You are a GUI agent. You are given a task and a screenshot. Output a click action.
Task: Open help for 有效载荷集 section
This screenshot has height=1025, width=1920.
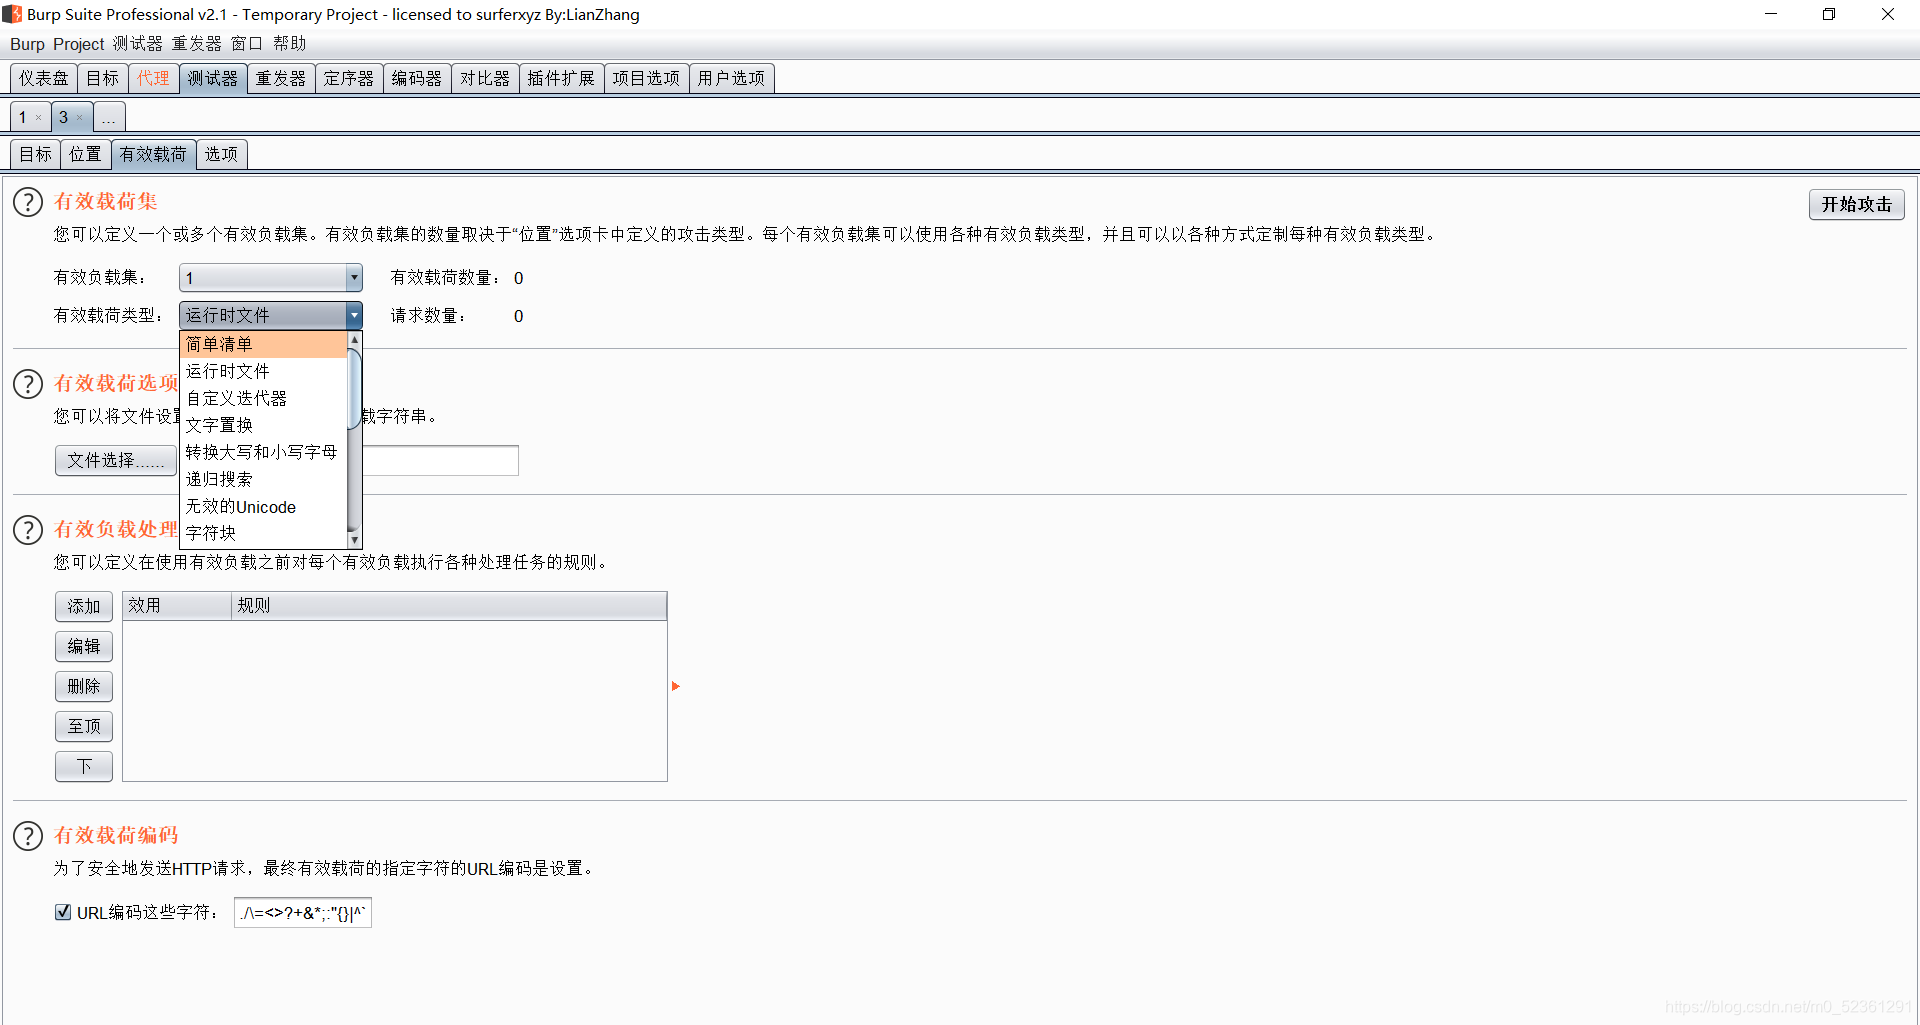[28, 202]
